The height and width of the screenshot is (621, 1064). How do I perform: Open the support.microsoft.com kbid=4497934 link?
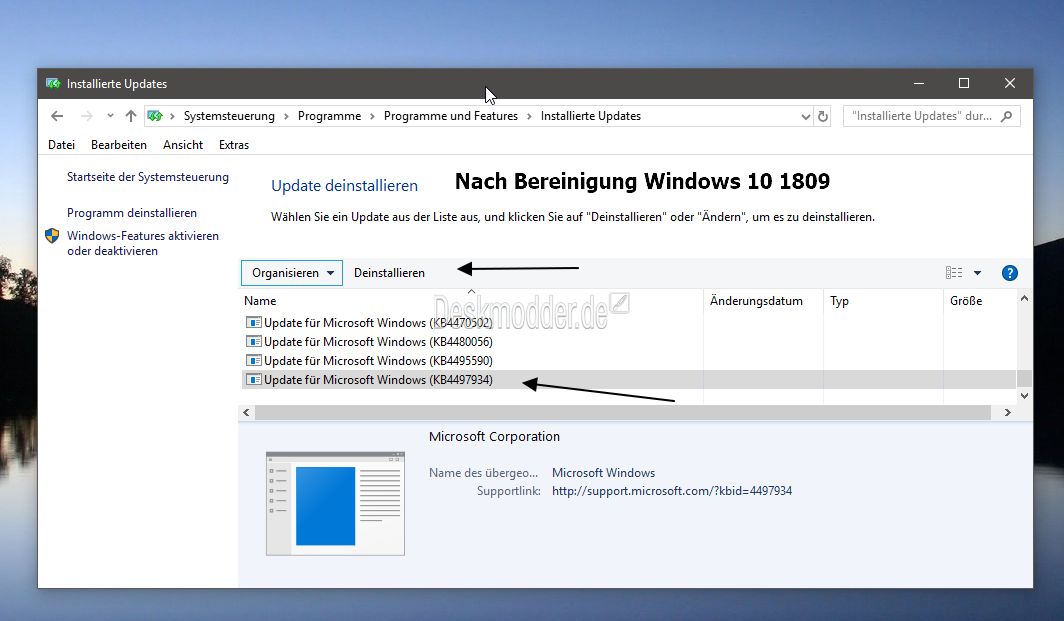click(672, 491)
